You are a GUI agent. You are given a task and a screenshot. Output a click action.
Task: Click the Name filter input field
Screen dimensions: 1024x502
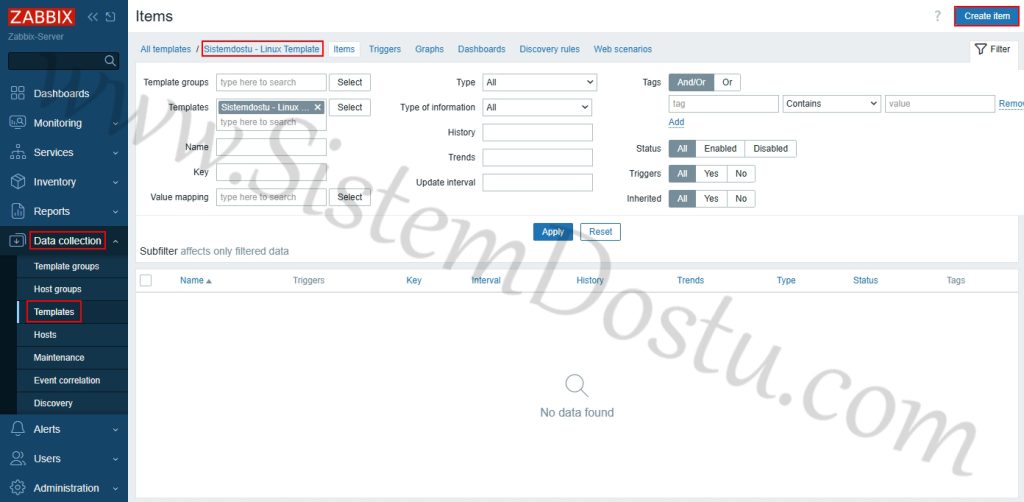pos(271,147)
